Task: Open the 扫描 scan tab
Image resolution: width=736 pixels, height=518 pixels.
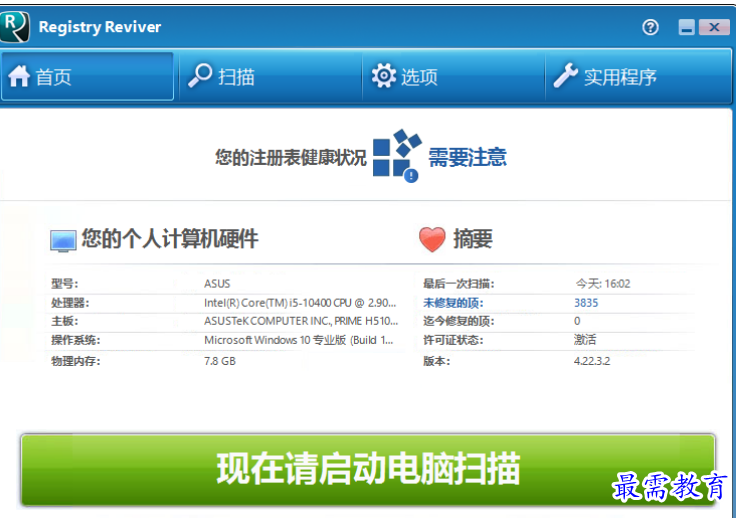Action: 270,76
